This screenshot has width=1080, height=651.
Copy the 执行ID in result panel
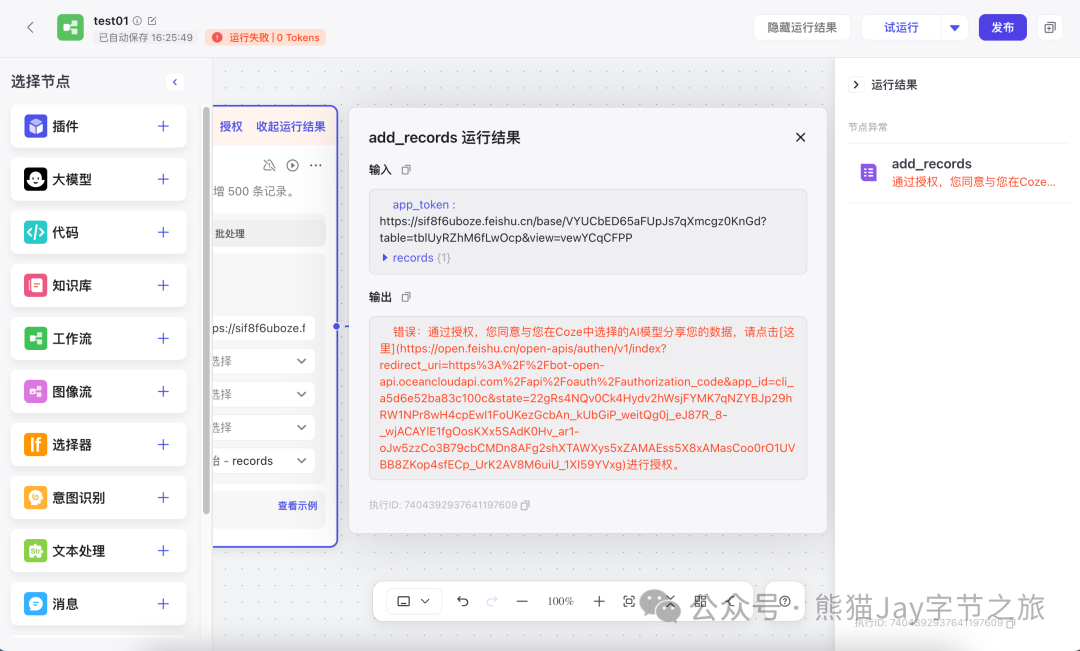(526, 505)
